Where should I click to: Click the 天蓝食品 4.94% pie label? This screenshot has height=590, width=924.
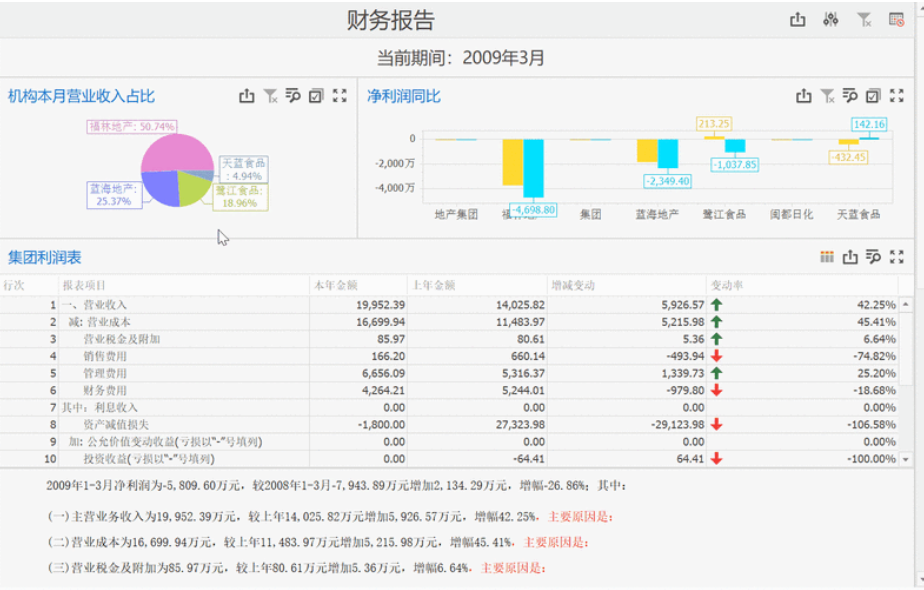tap(244, 169)
